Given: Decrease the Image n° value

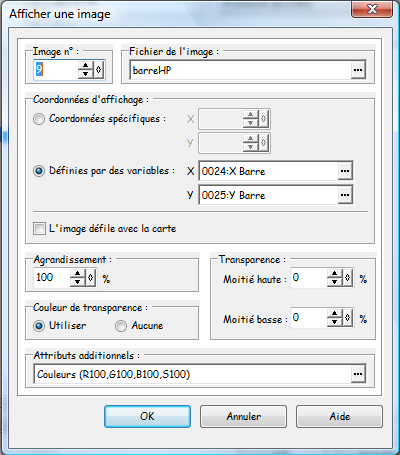Looking at the screenshot, I should pyautogui.click(x=86, y=74).
